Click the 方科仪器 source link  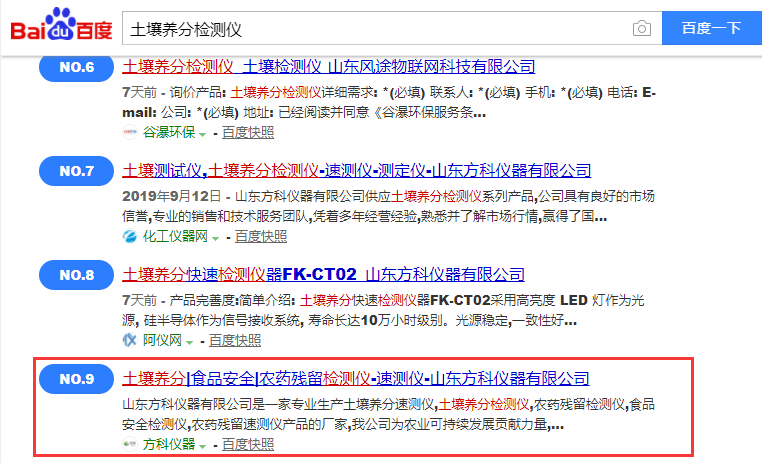169,444
